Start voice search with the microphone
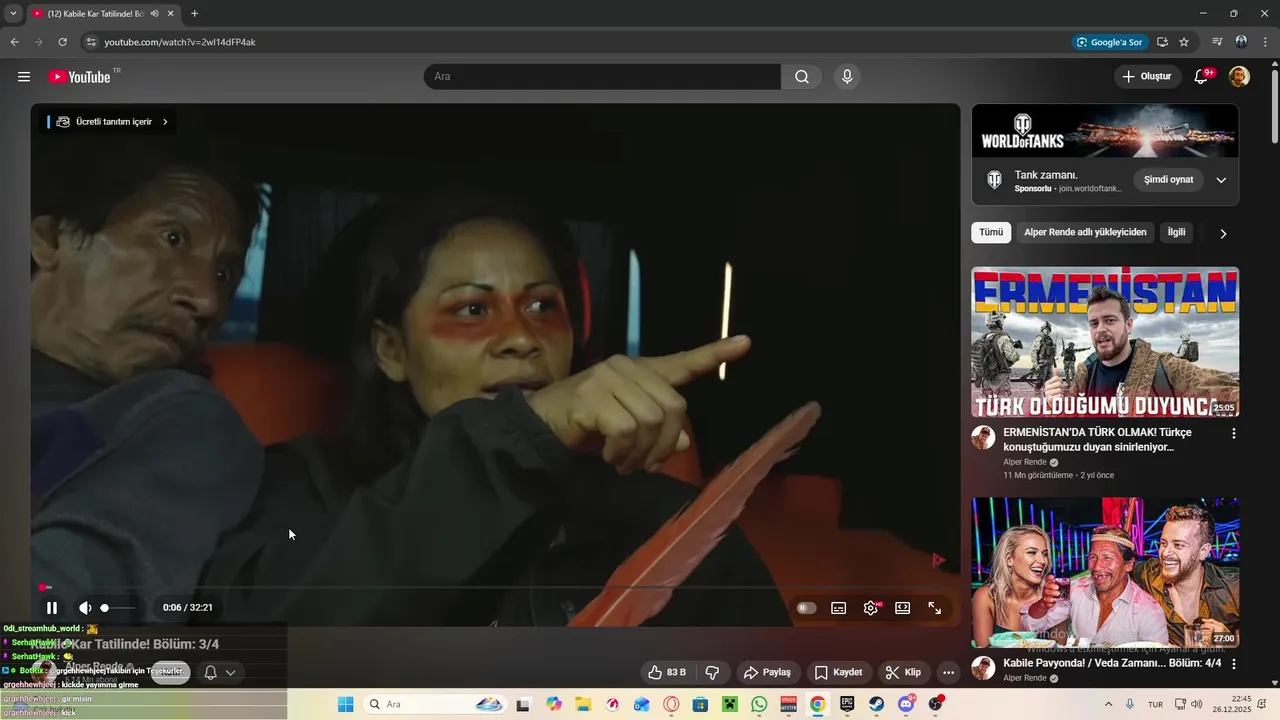 847,77
